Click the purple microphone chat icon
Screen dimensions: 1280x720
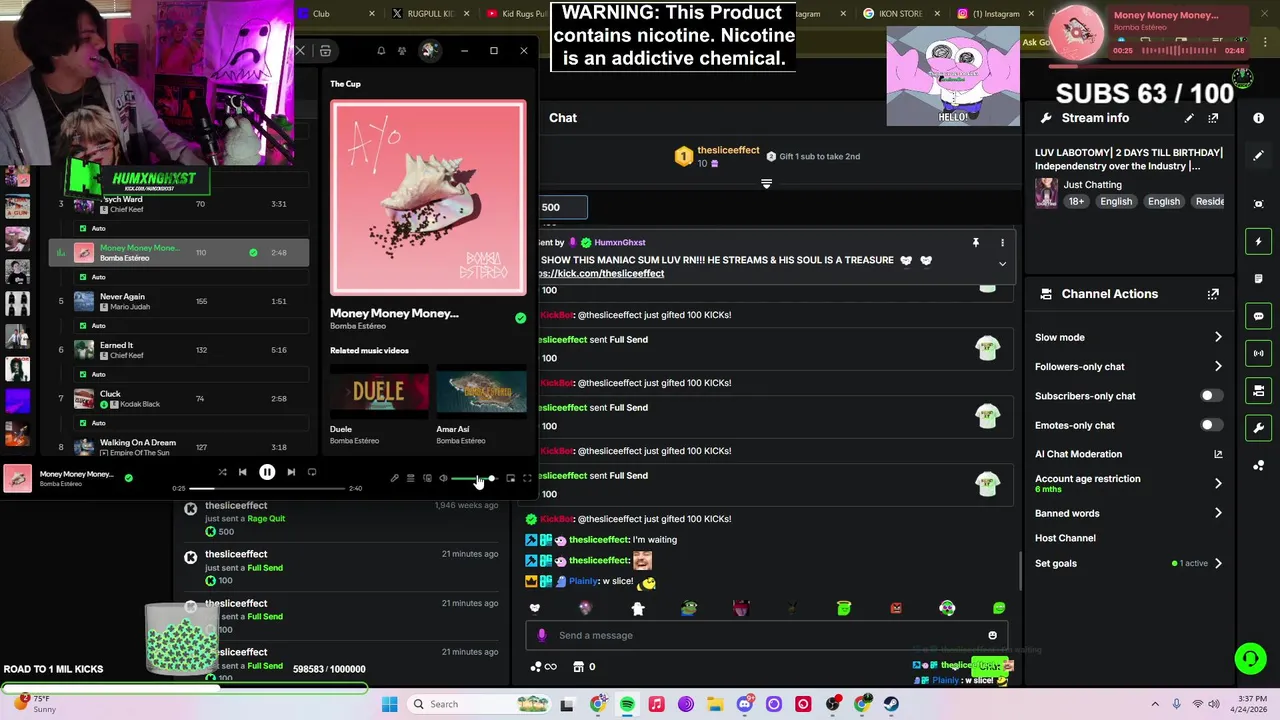[542, 635]
